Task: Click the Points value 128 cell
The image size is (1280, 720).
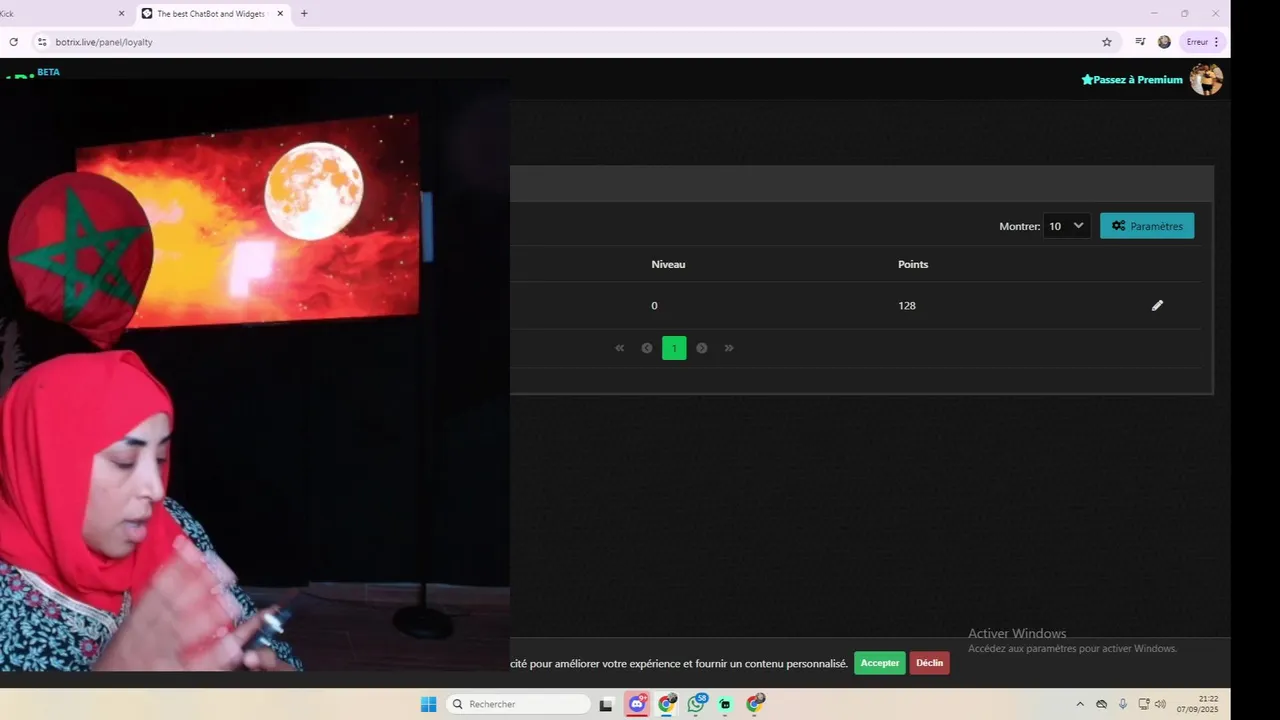Action: 907,305
